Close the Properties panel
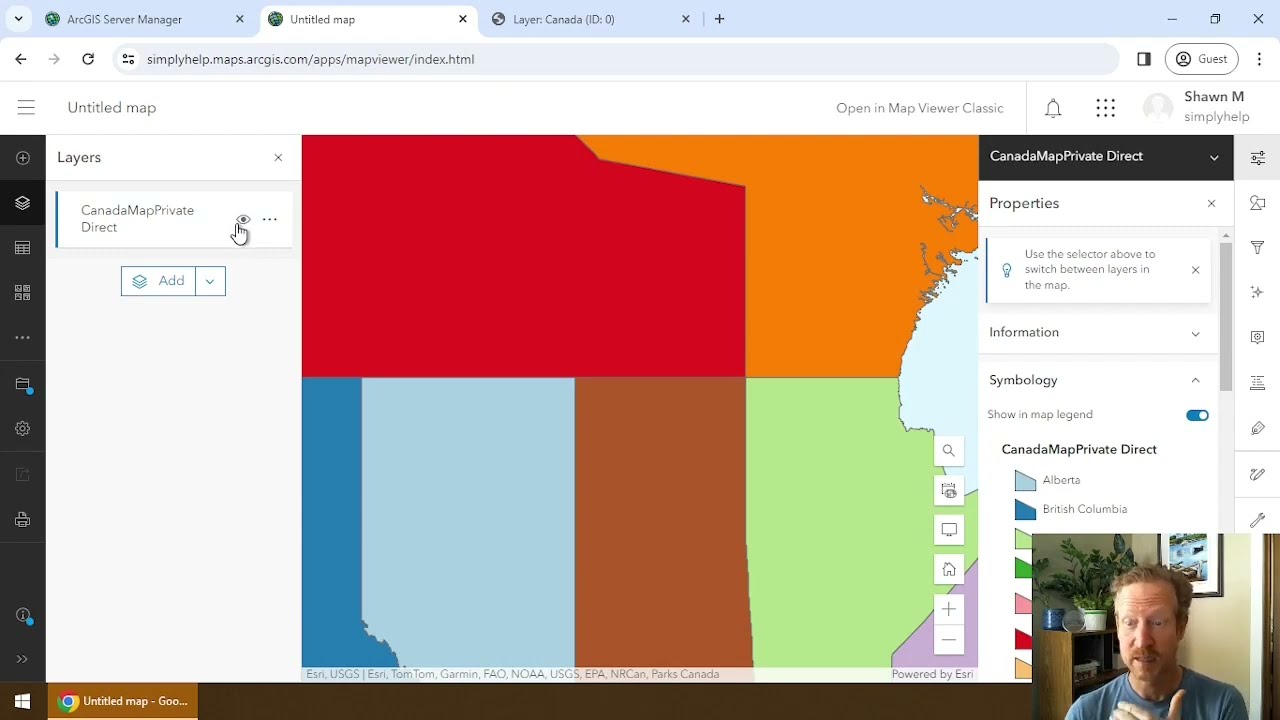This screenshot has height=720, width=1280. pyautogui.click(x=1211, y=204)
